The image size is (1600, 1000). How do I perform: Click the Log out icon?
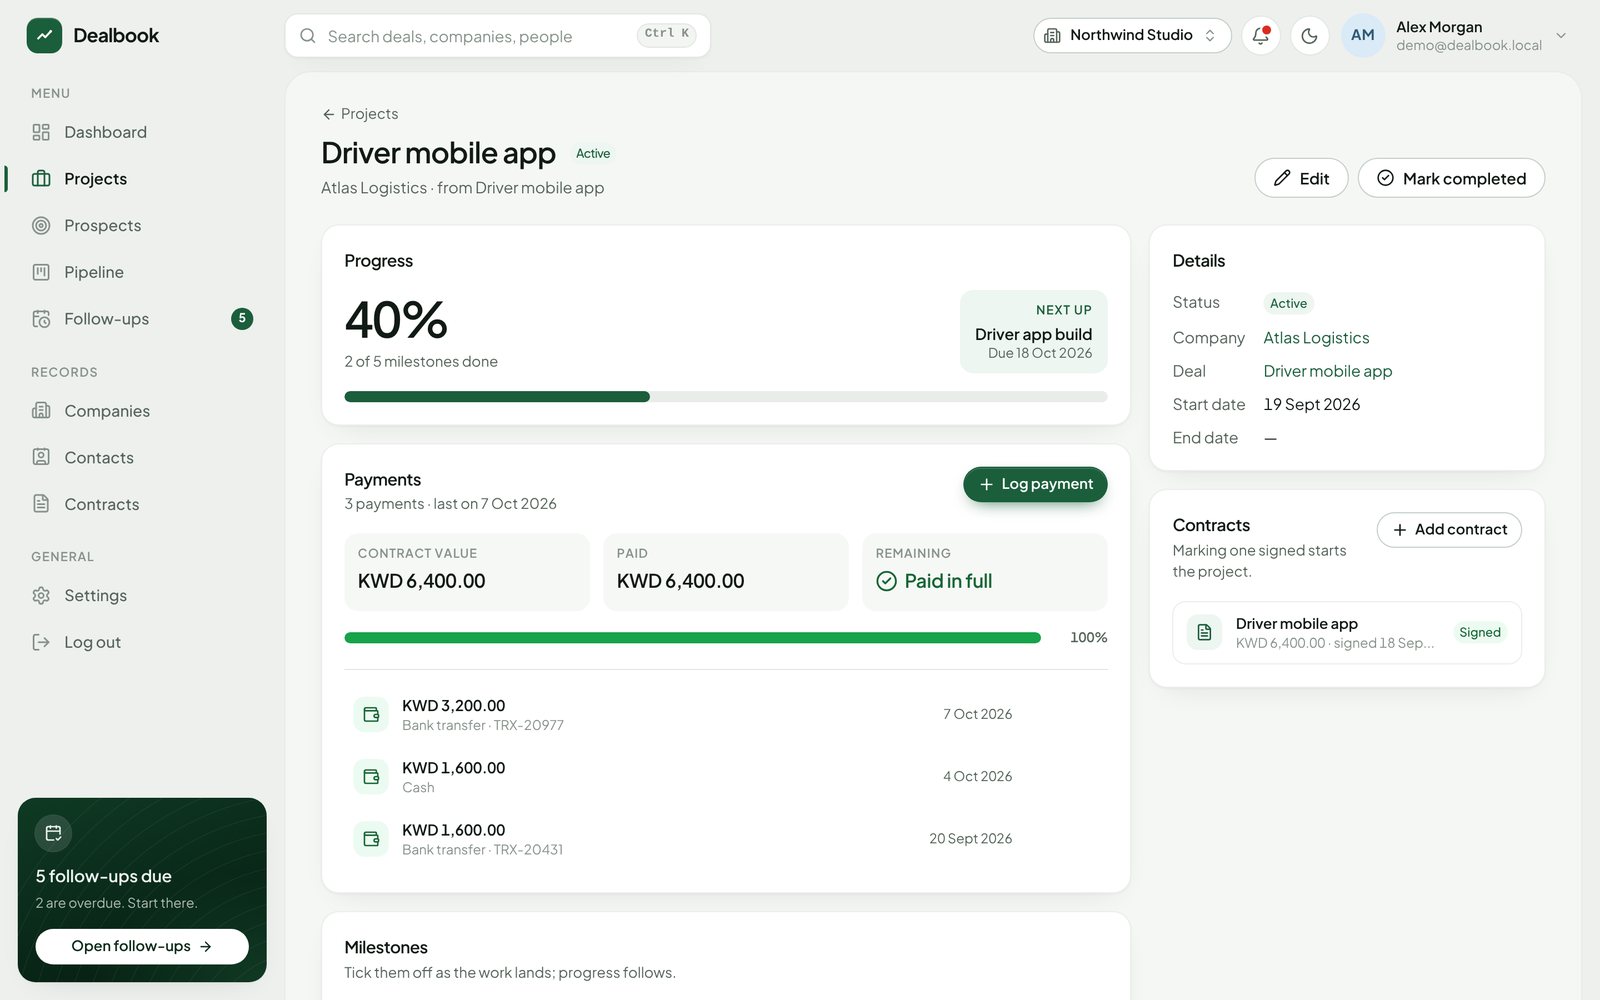[41, 642]
